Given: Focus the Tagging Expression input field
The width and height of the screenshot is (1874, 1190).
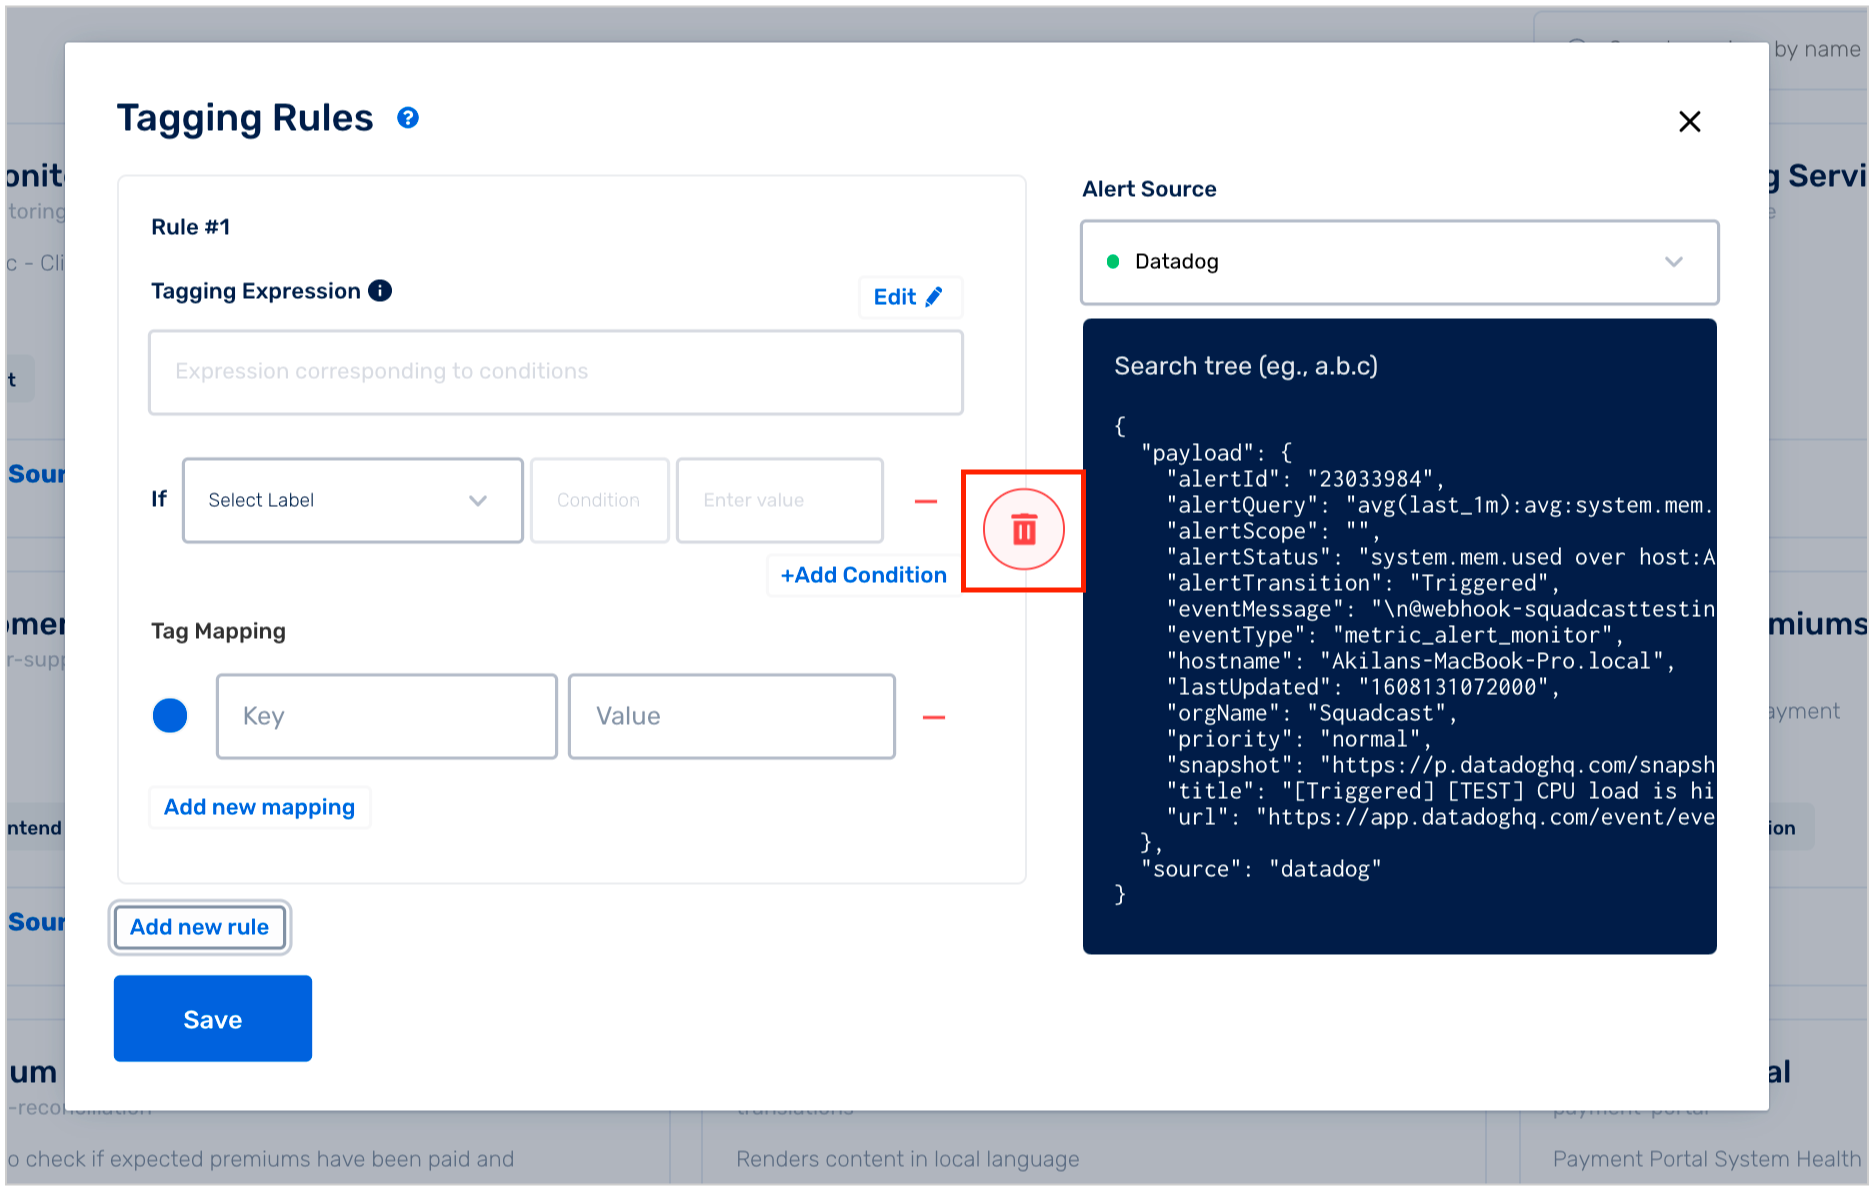Looking at the screenshot, I should click(556, 372).
